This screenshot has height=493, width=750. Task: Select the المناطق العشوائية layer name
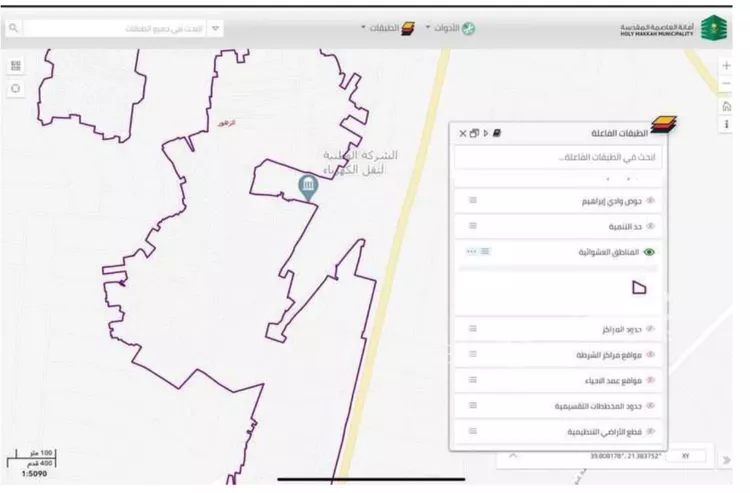pos(608,252)
